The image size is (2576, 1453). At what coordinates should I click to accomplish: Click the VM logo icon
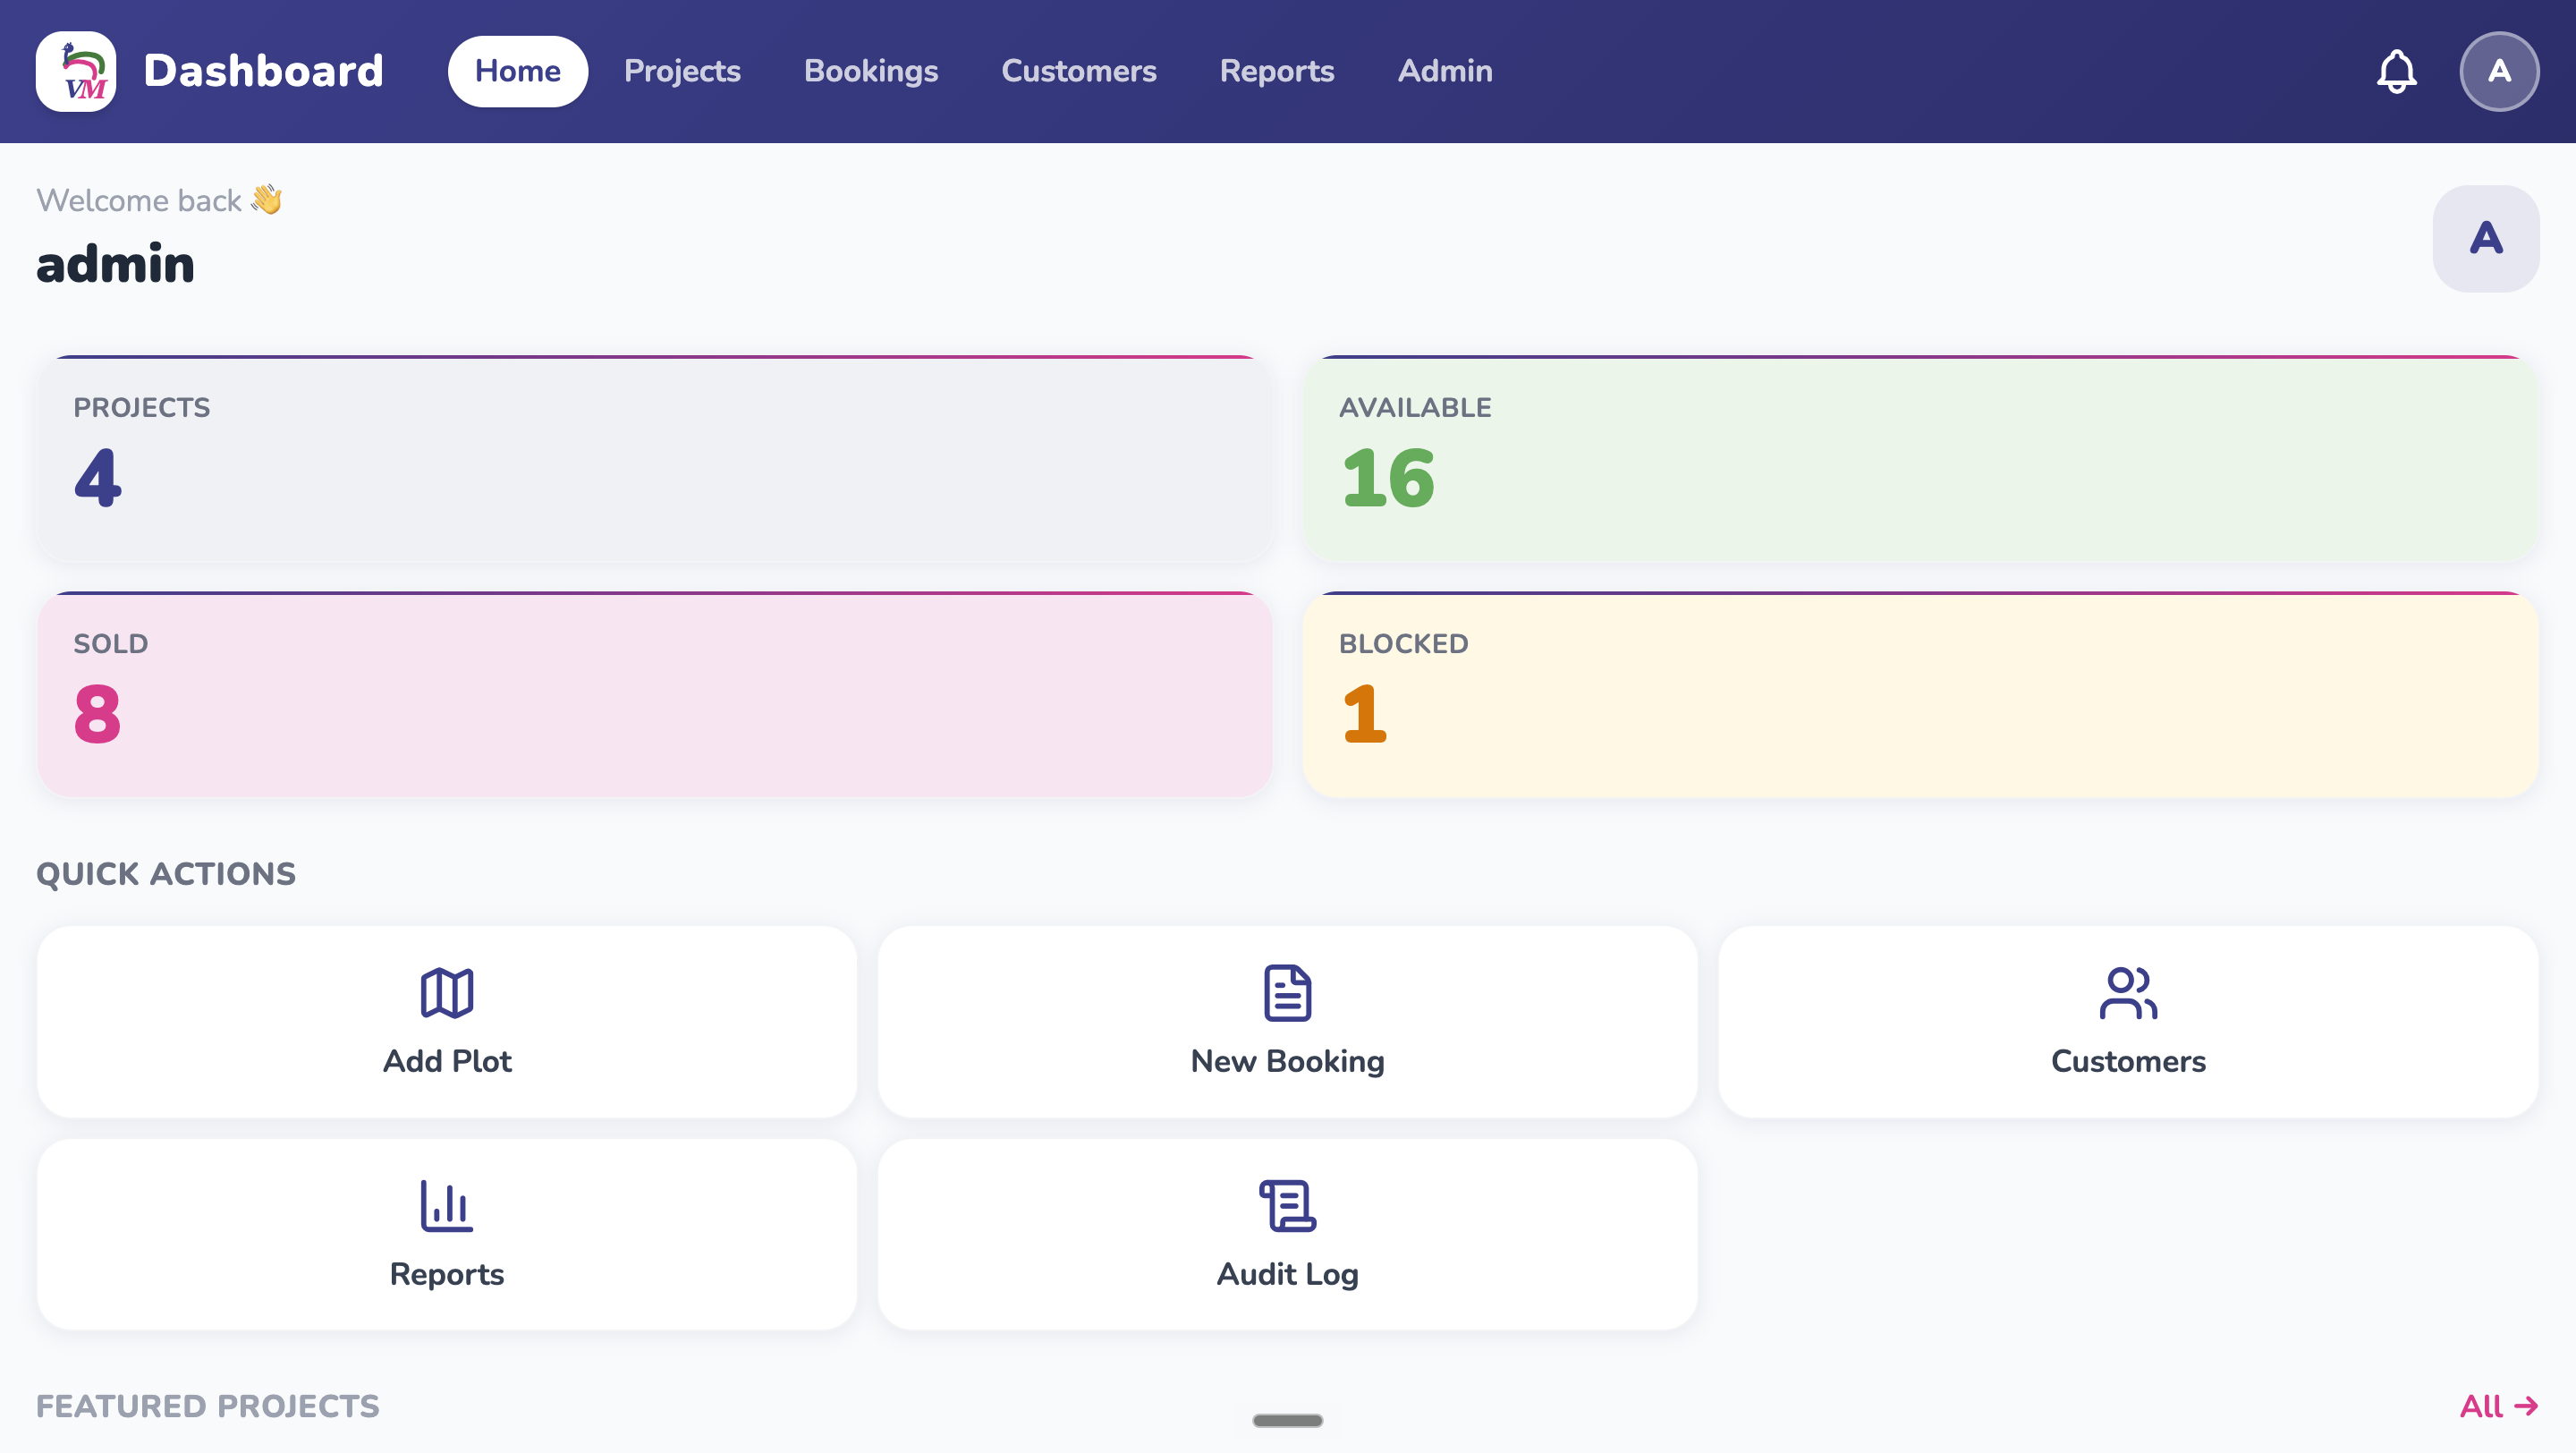(x=76, y=71)
